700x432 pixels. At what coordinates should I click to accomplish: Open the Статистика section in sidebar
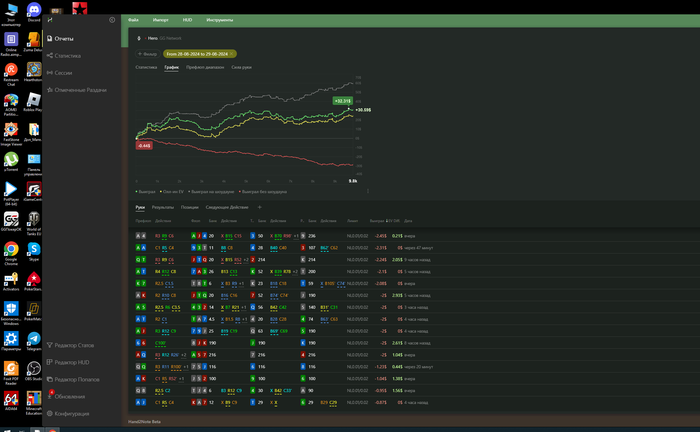point(64,56)
